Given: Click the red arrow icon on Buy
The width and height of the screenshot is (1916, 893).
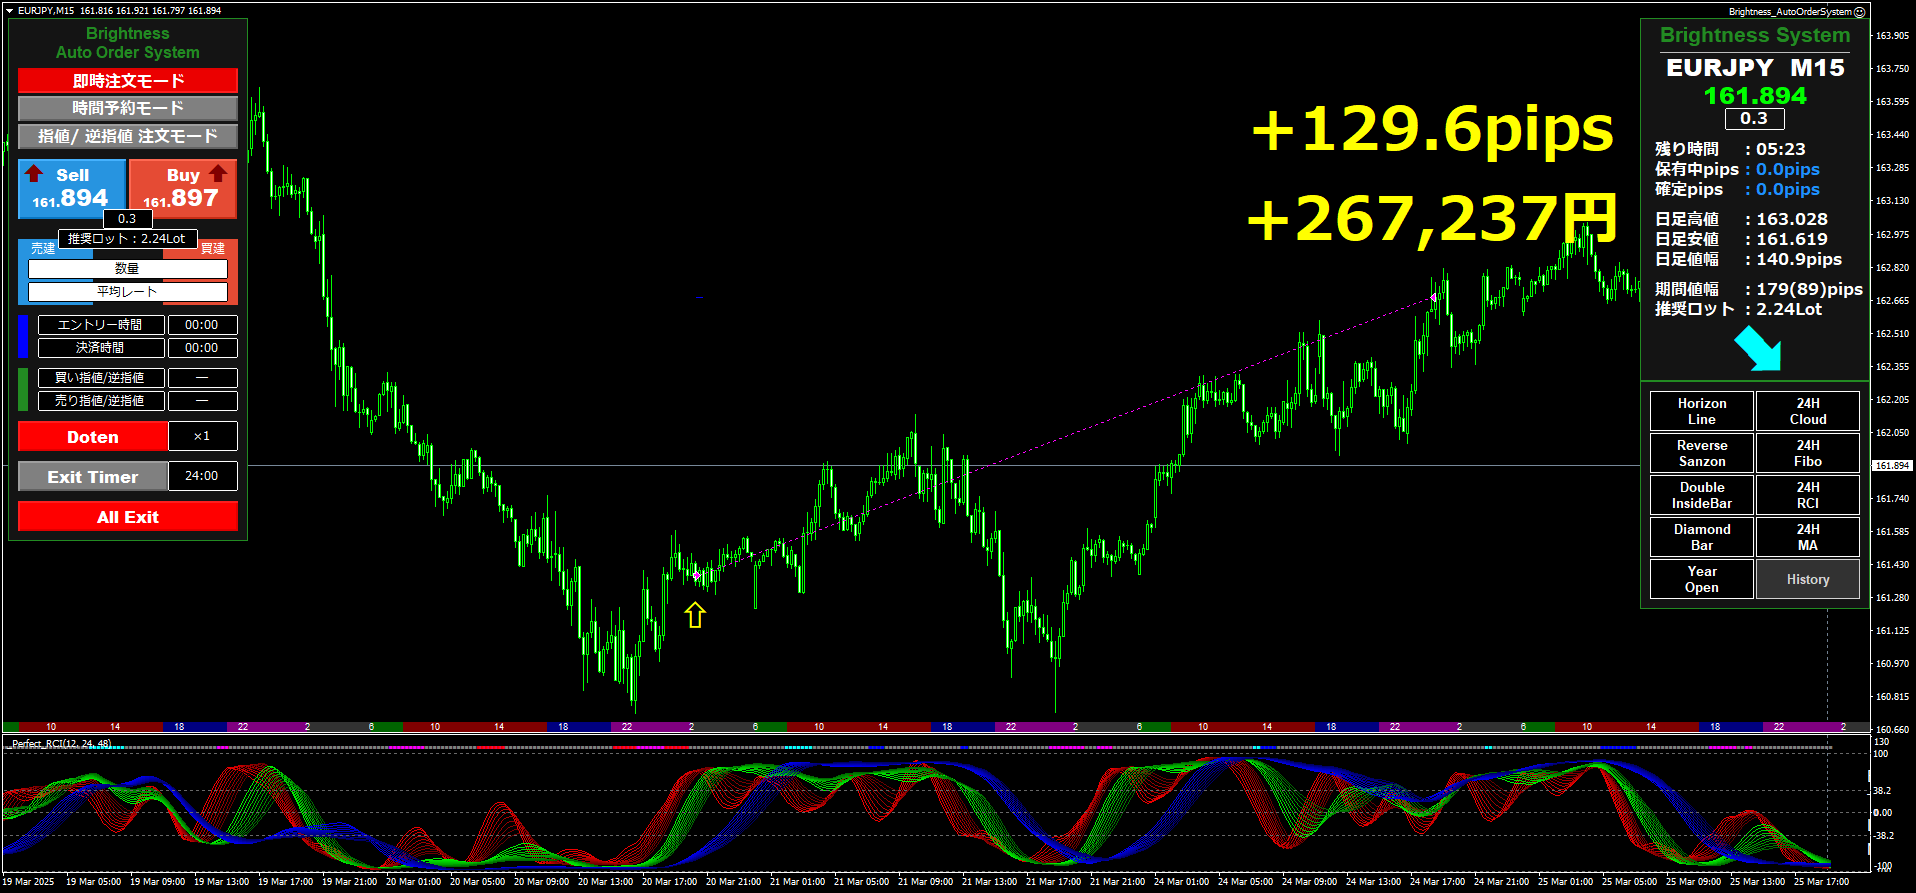Looking at the screenshot, I should pyautogui.click(x=218, y=174).
